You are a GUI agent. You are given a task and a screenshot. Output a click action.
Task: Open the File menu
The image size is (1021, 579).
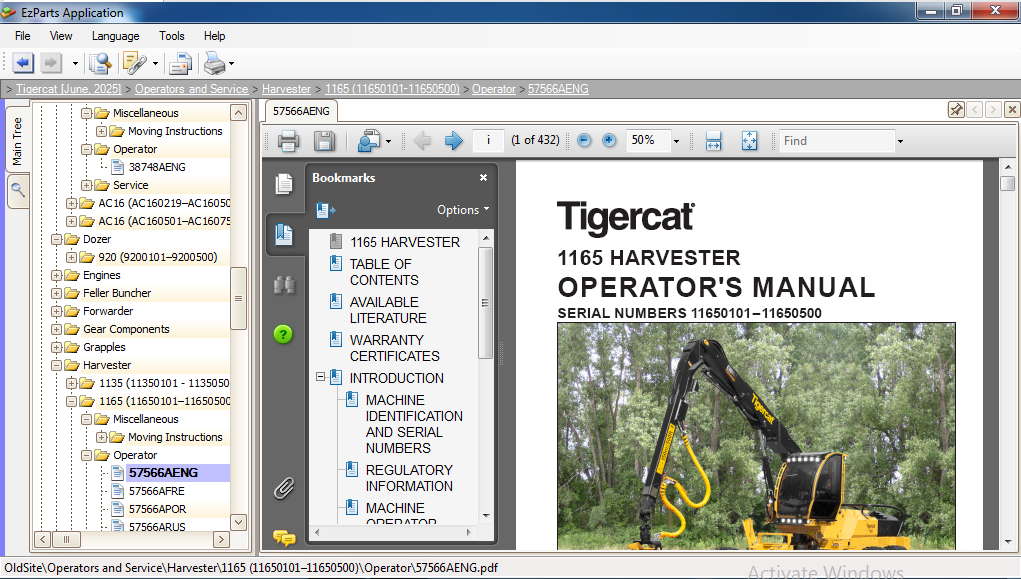tap(23, 36)
